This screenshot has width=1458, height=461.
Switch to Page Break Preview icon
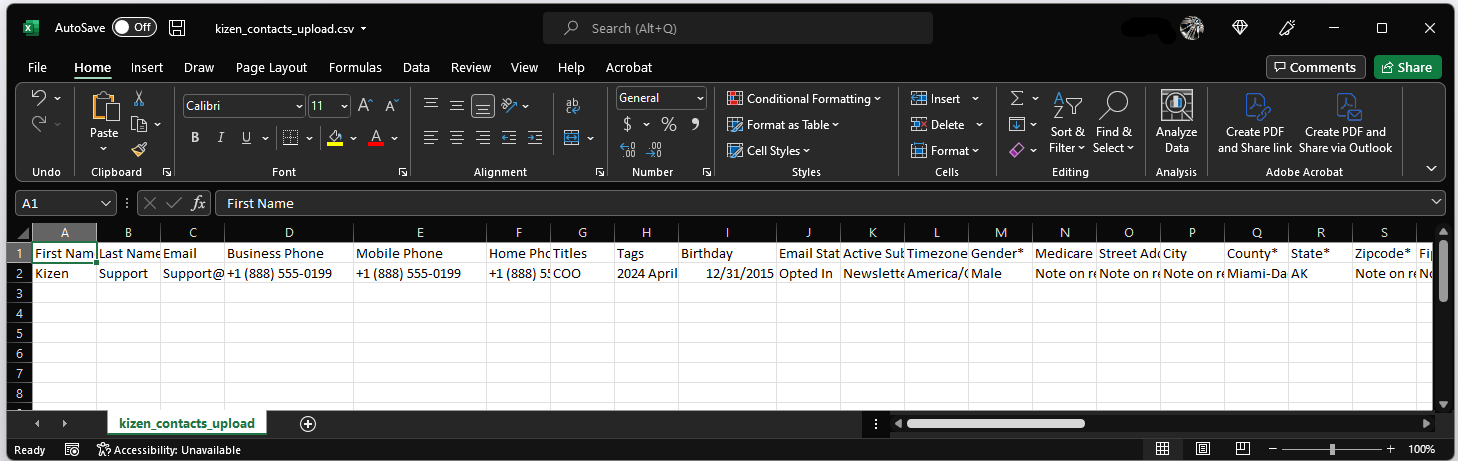[1241, 449]
